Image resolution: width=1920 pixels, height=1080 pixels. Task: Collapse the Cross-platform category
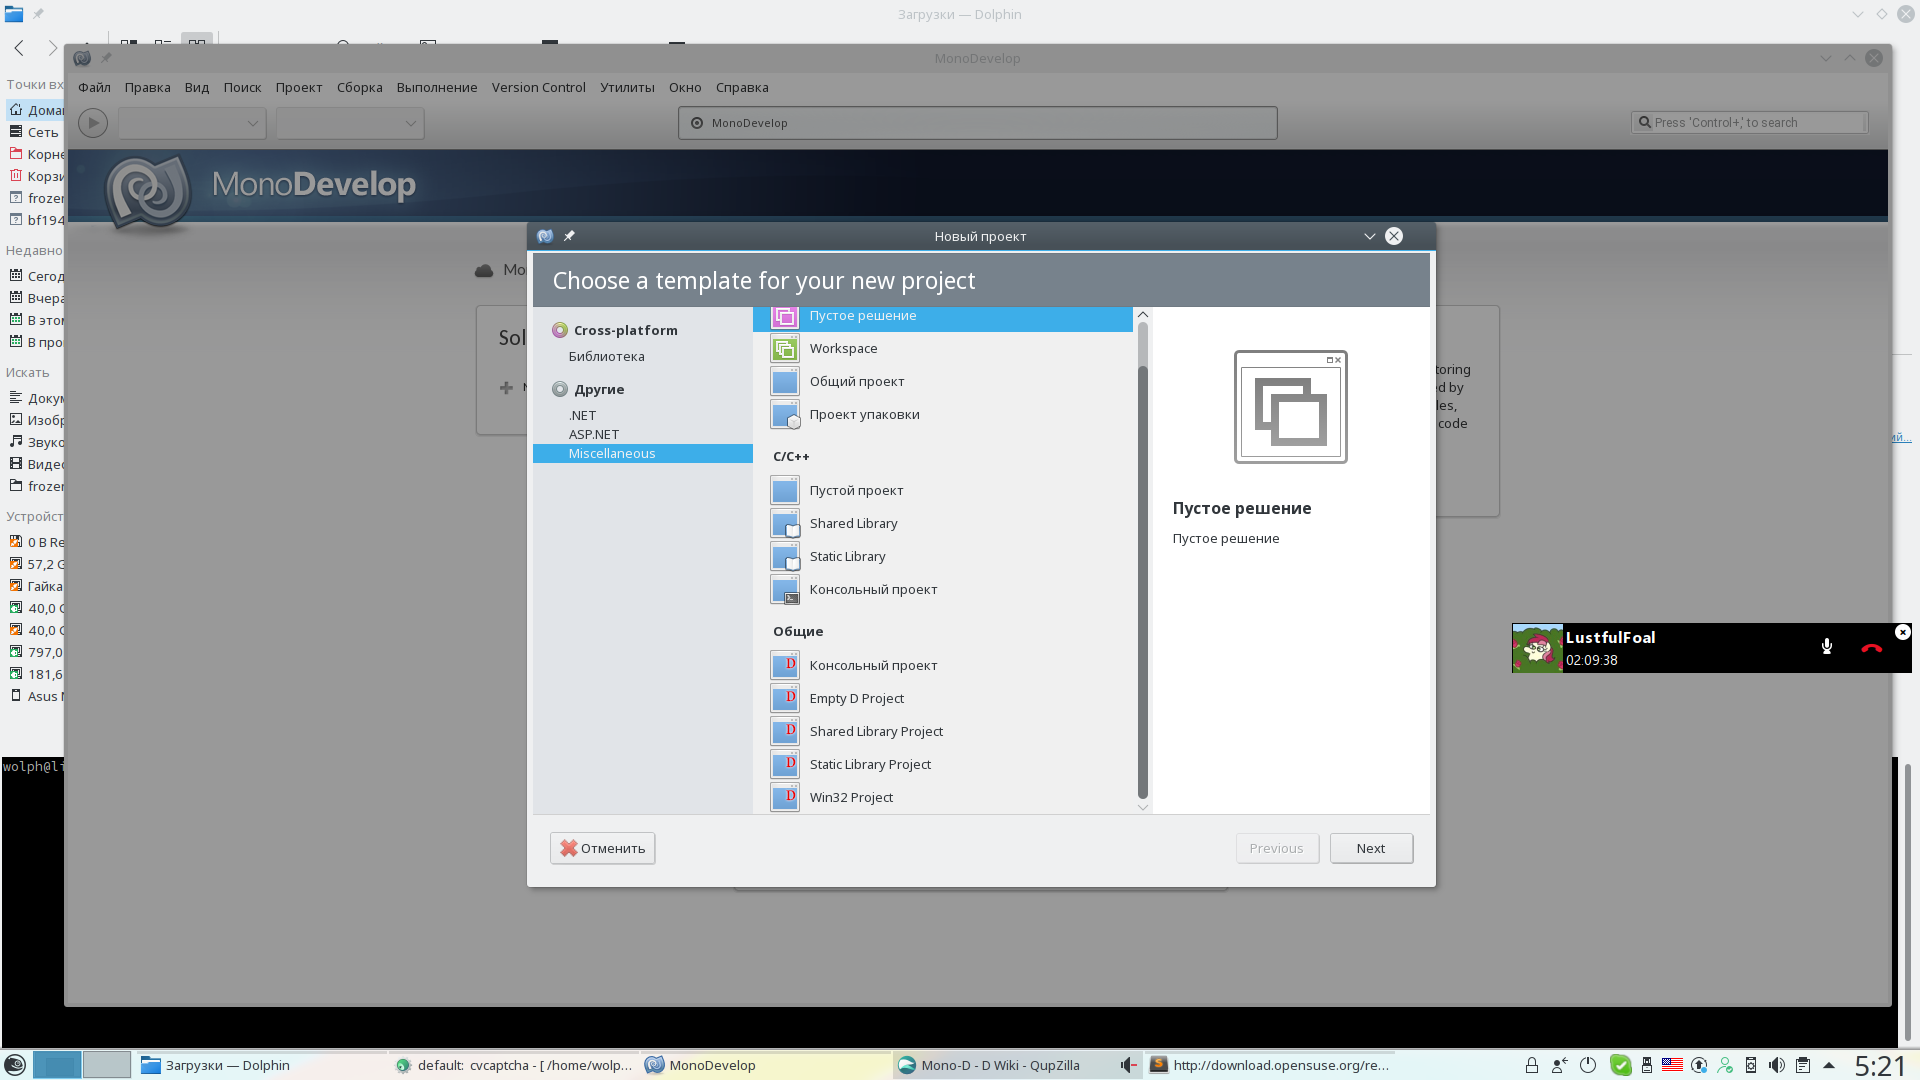coord(560,331)
